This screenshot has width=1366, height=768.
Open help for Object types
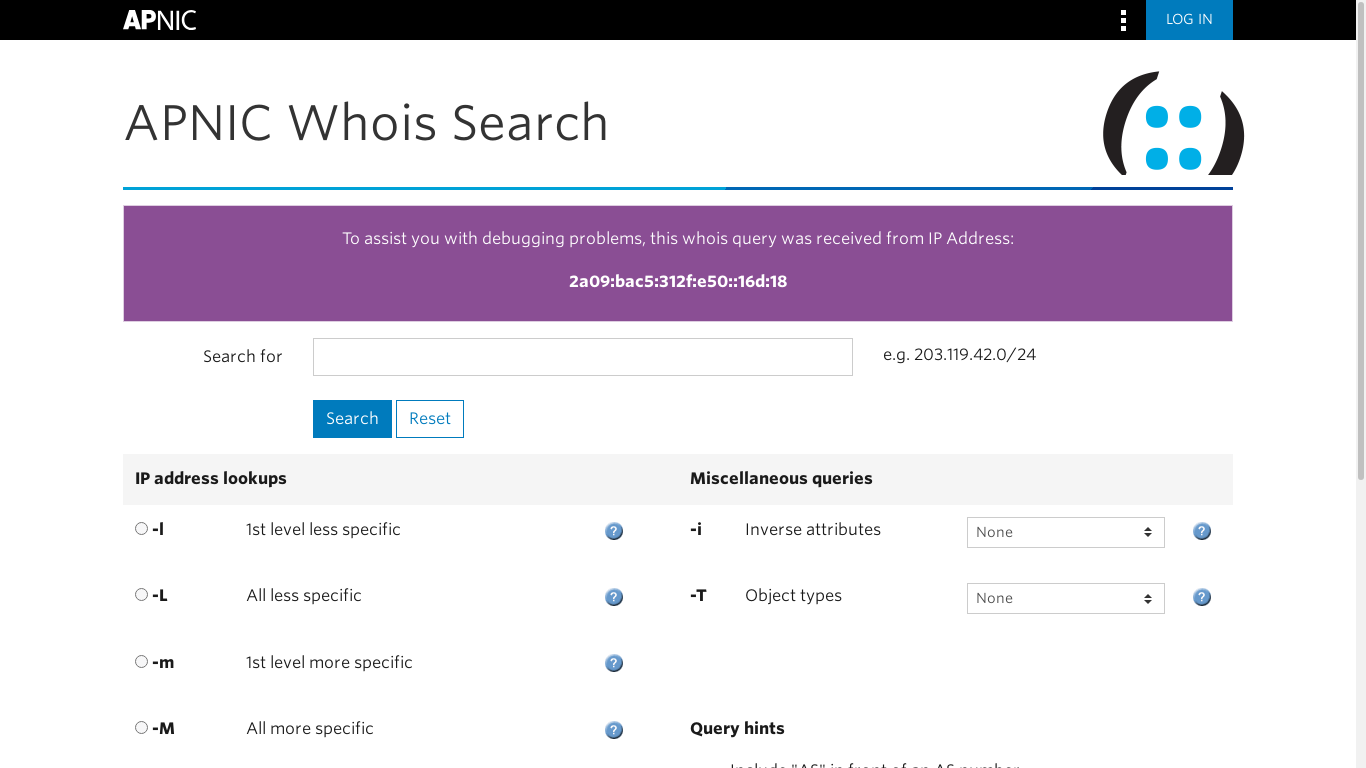(1202, 597)
